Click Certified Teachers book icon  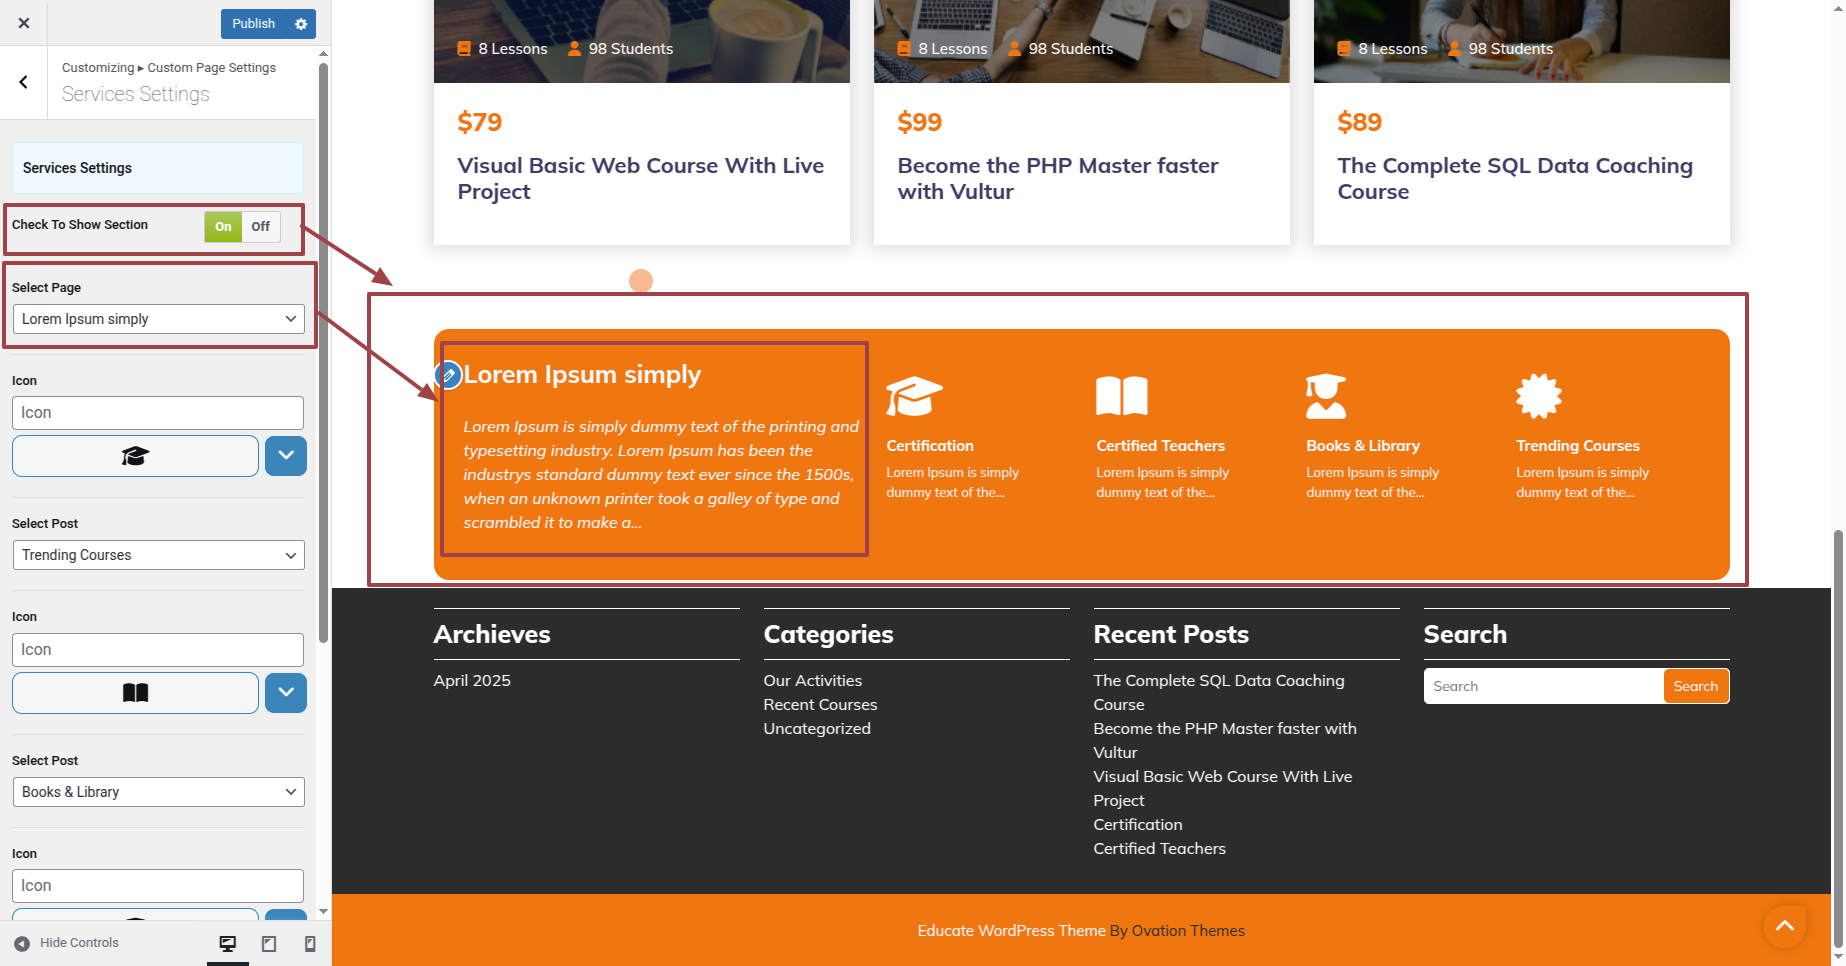pos(1122,396)
